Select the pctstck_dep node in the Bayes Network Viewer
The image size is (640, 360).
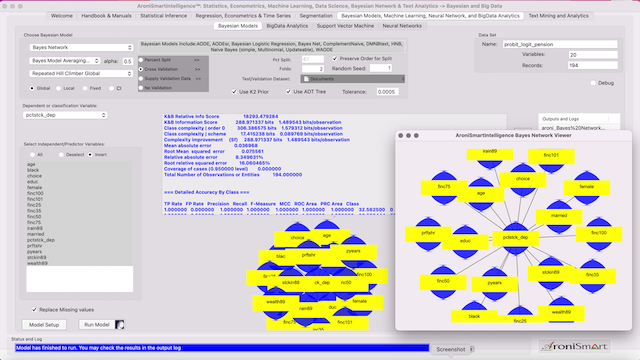[x=516, y=237]
